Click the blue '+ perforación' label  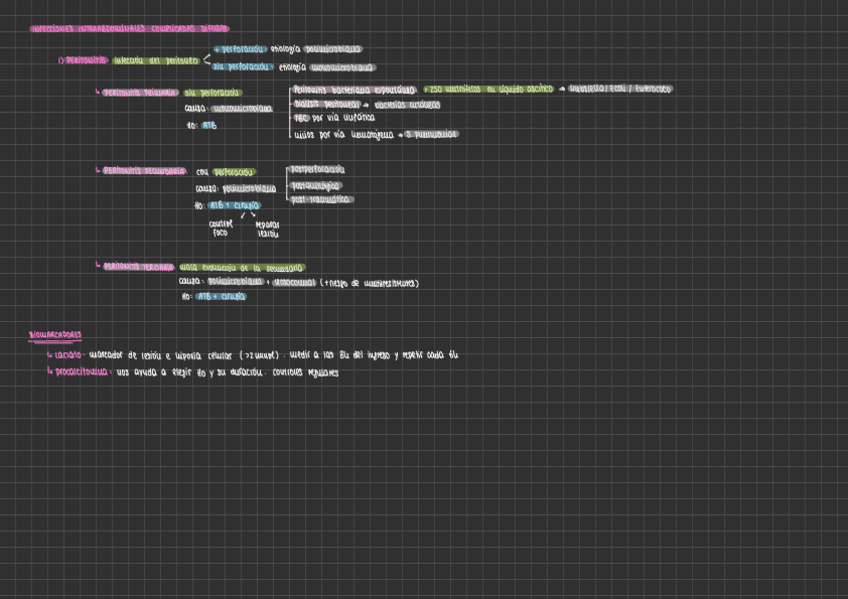pos(240,49)
